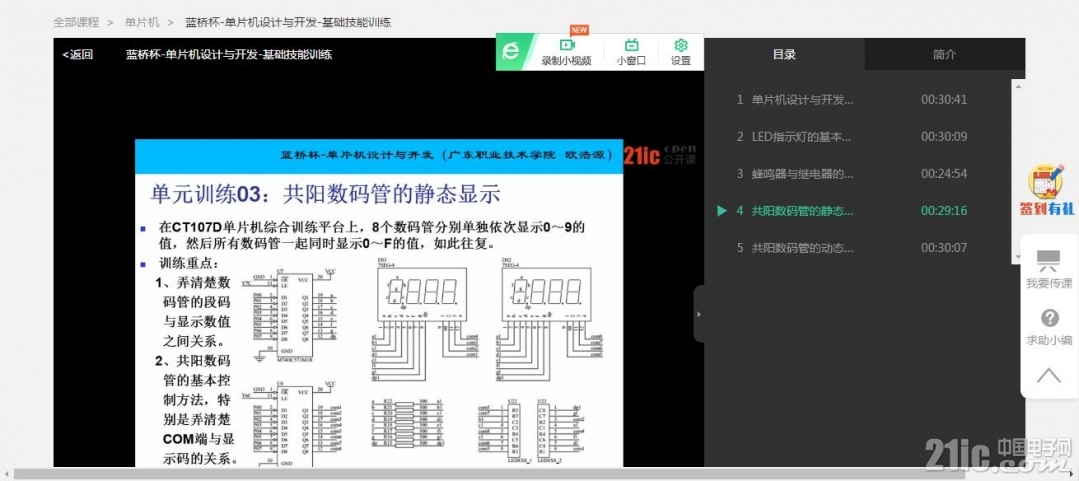Click the video slide area to pause
The width and height of the screenshot is (1079, 481).
378,303
